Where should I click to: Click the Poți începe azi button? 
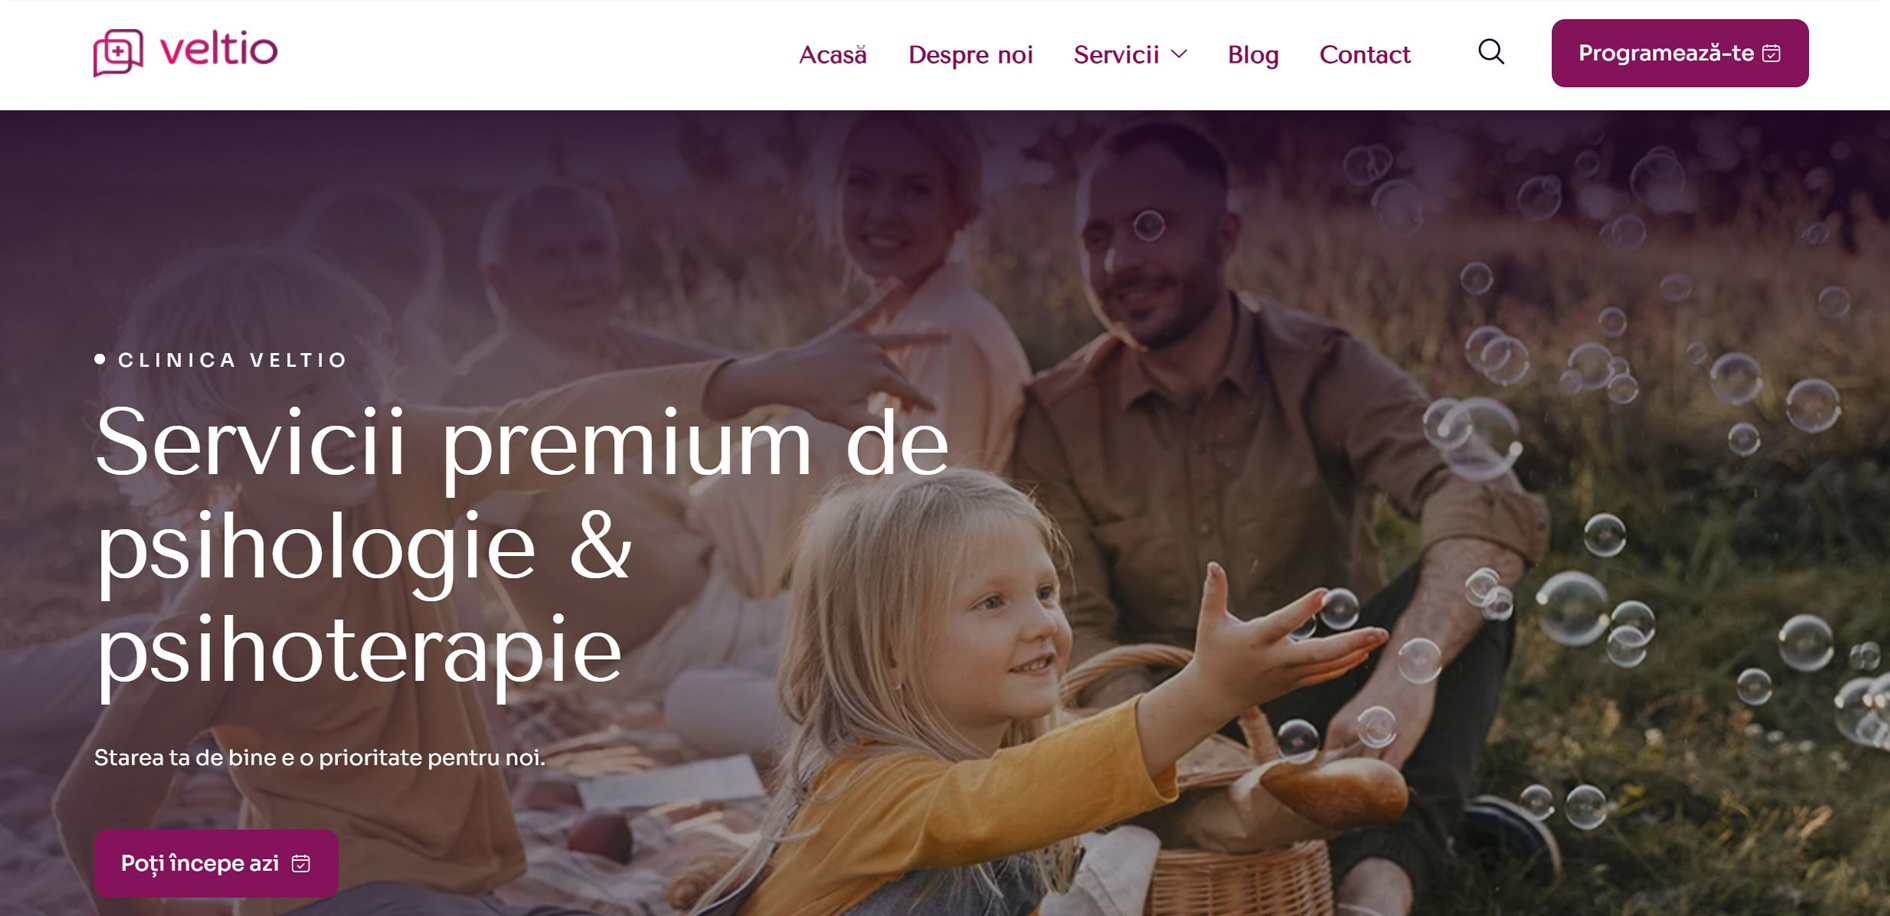(x=216, y=863)
